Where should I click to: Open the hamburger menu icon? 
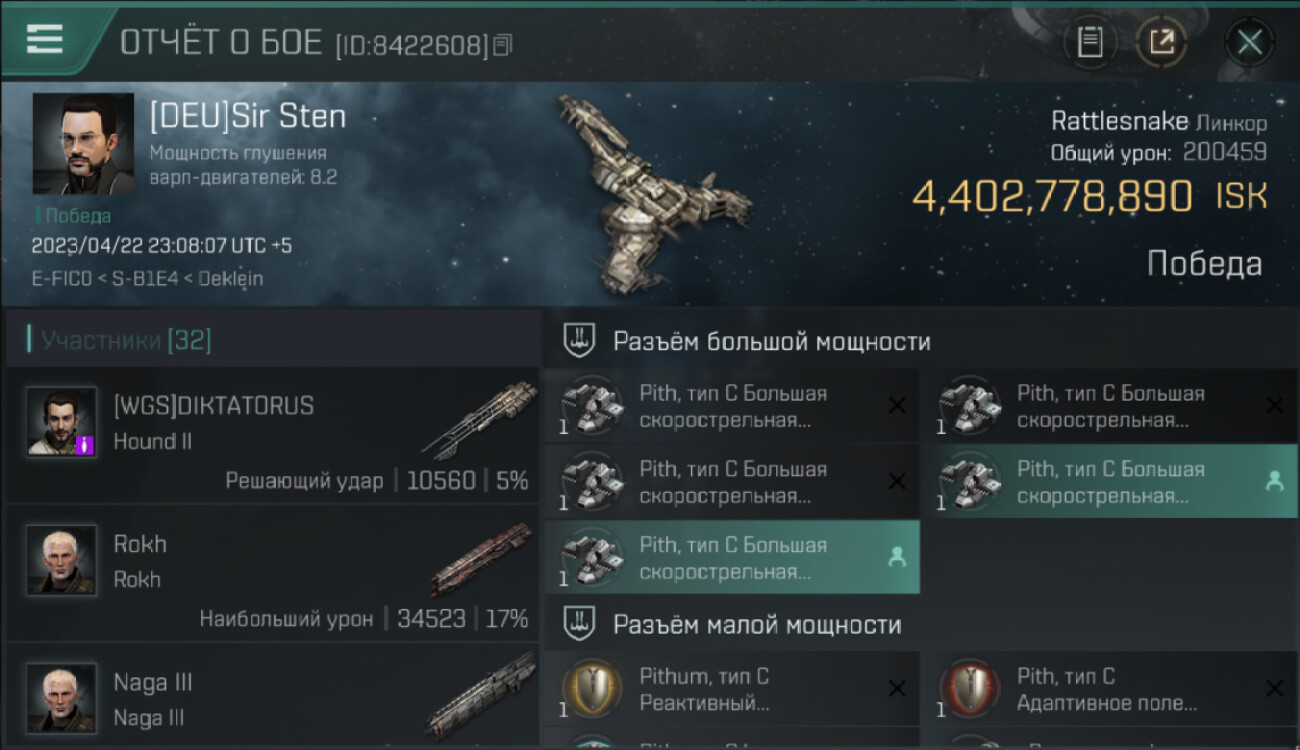[44, 39]
